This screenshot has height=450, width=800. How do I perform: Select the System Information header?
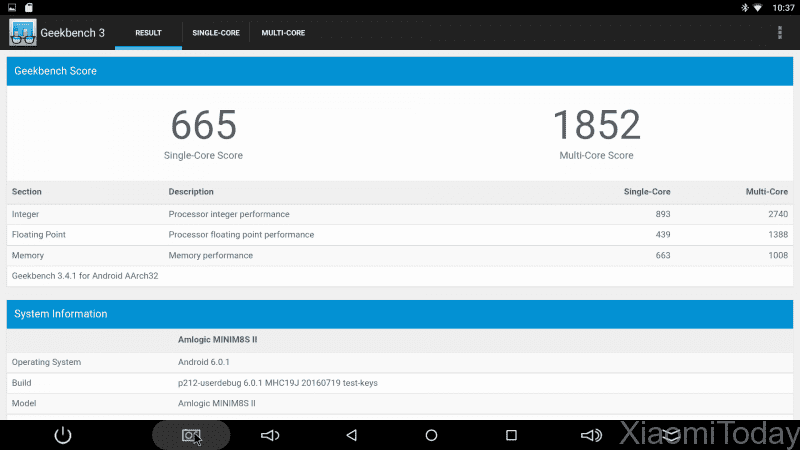coord(400,314)
